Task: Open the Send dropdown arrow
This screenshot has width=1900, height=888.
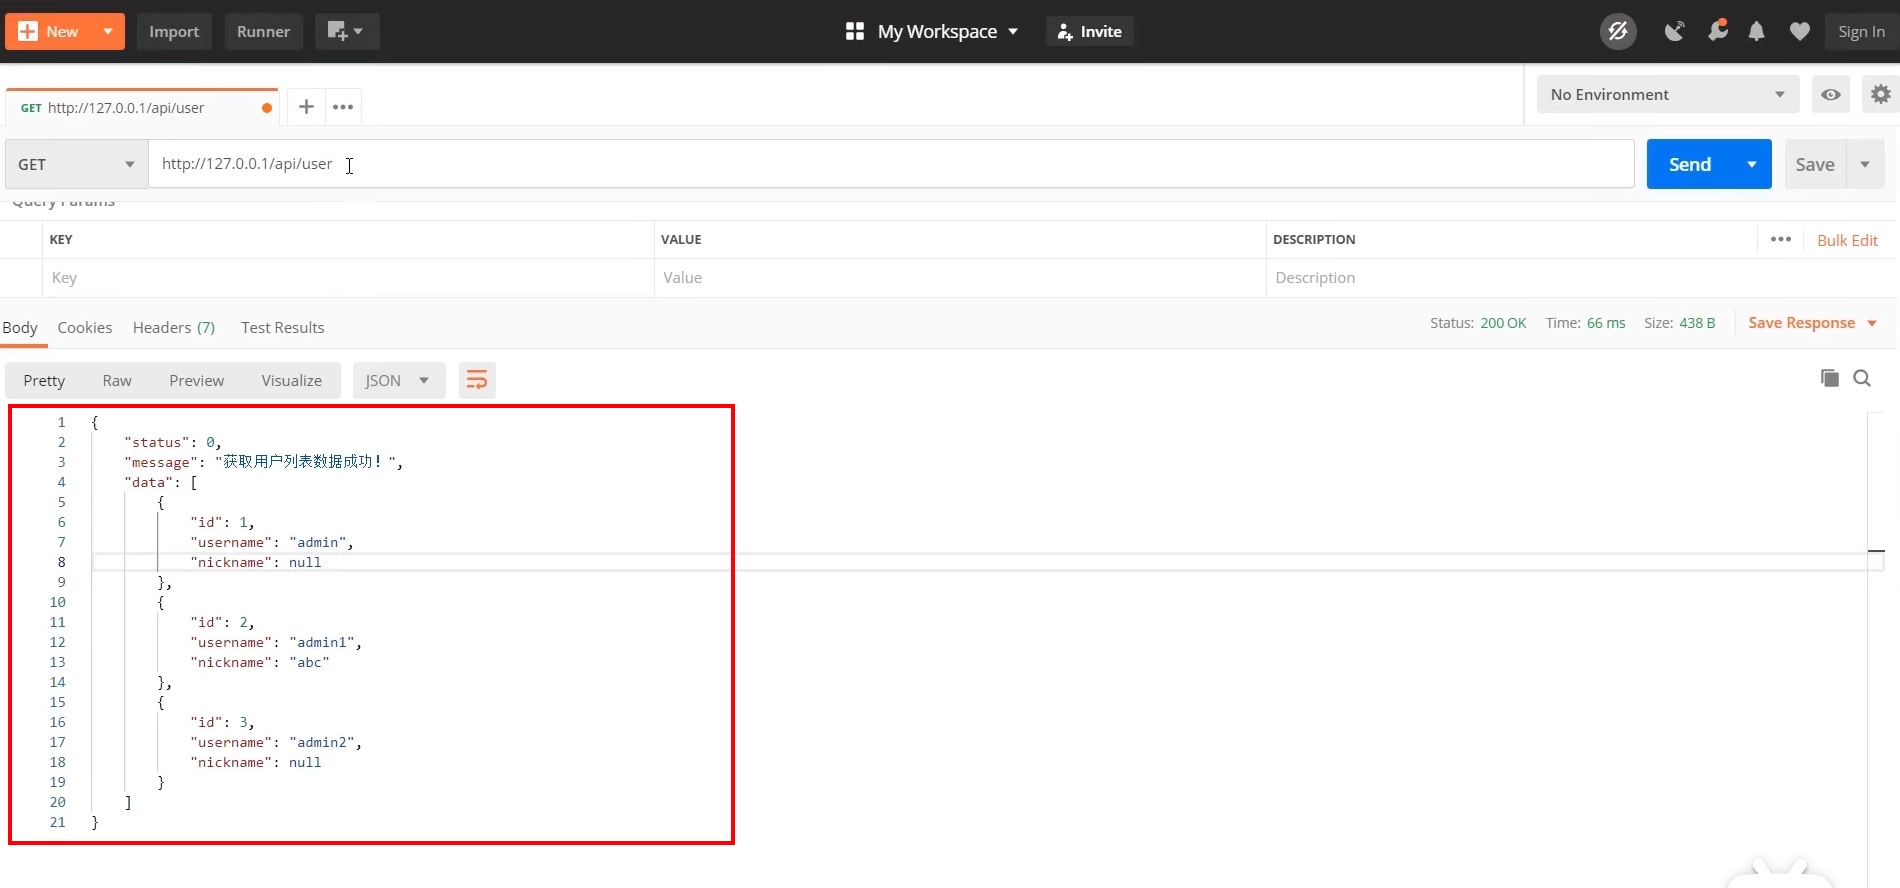Action: click(x=1752, y=164)
